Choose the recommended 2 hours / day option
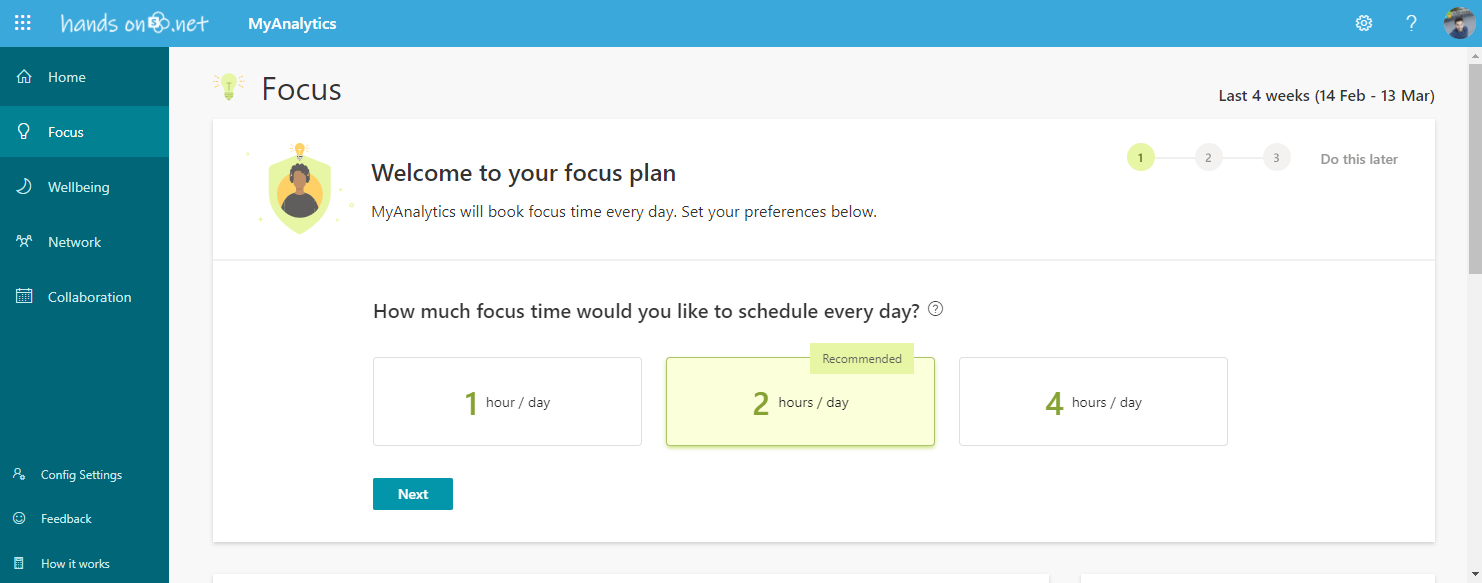 point(800,402)
